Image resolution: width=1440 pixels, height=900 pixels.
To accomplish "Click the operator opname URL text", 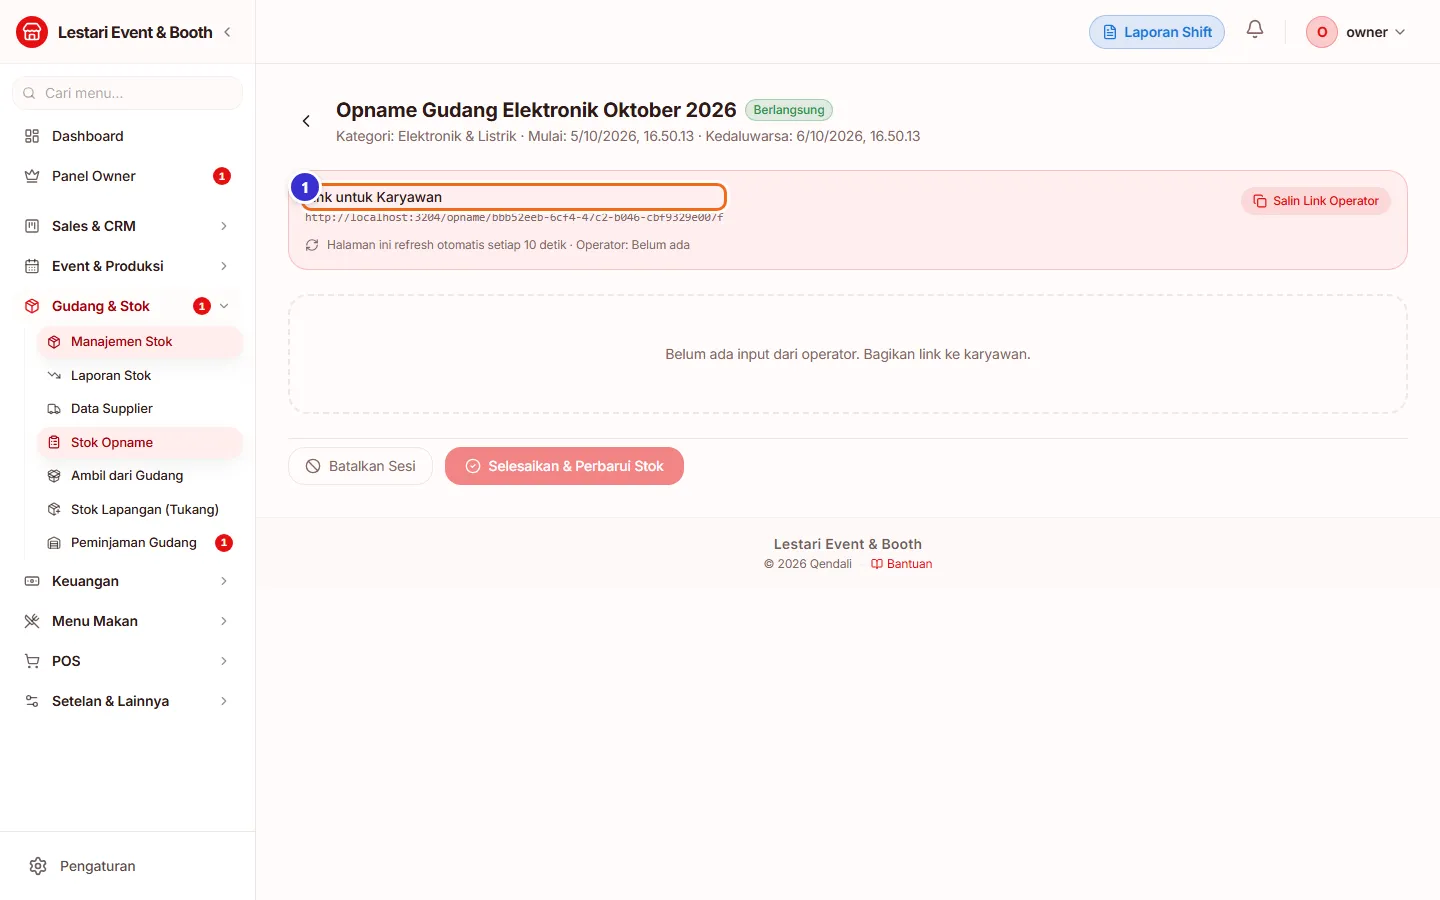I will pos(514,217).
